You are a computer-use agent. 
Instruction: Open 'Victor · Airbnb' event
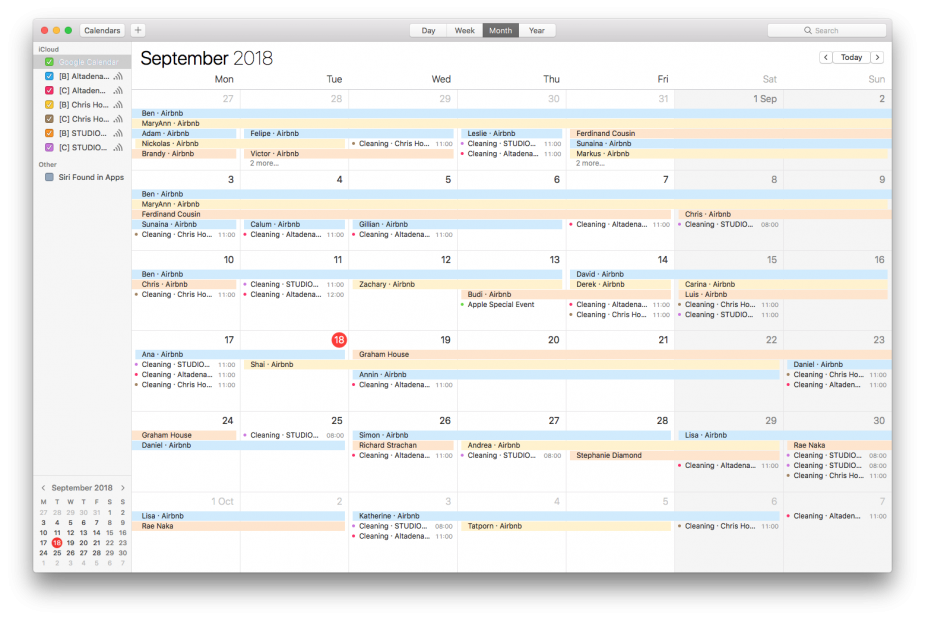click(349, 154)
